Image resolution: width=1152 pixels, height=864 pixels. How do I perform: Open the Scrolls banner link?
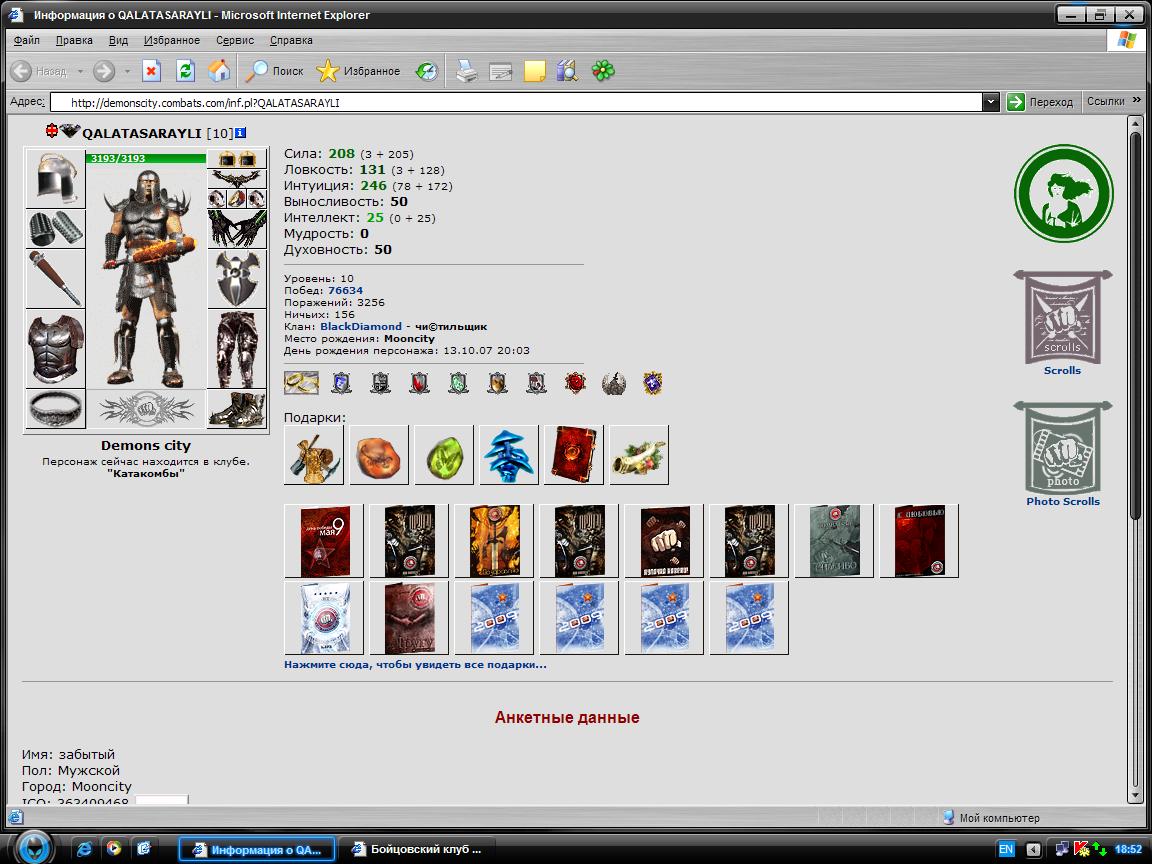coord(1062,324)
